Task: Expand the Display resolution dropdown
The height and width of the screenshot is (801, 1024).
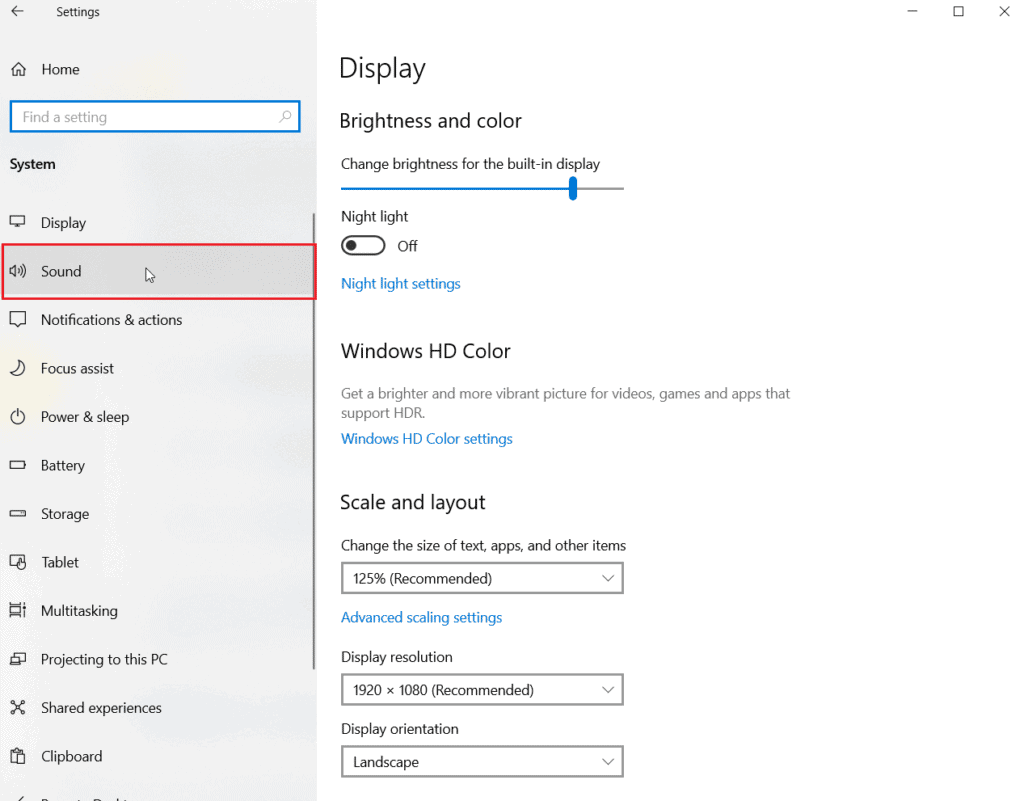Action: pyautogui.click(x=482, y=690)
